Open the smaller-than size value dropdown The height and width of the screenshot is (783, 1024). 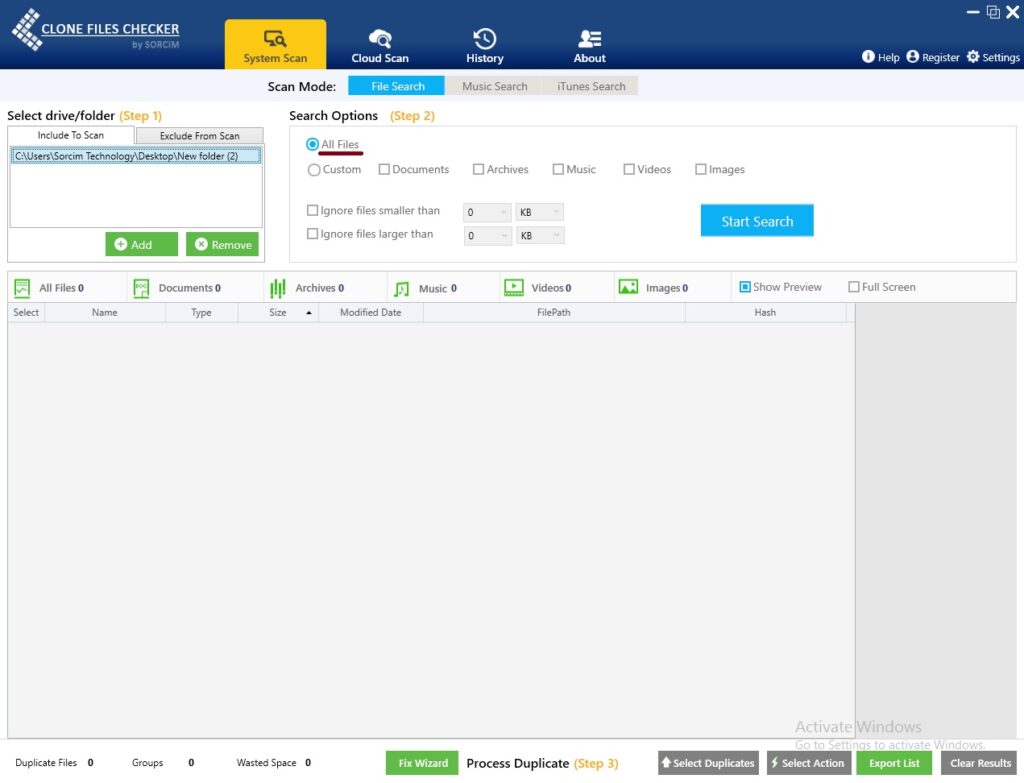click(487, 212)
